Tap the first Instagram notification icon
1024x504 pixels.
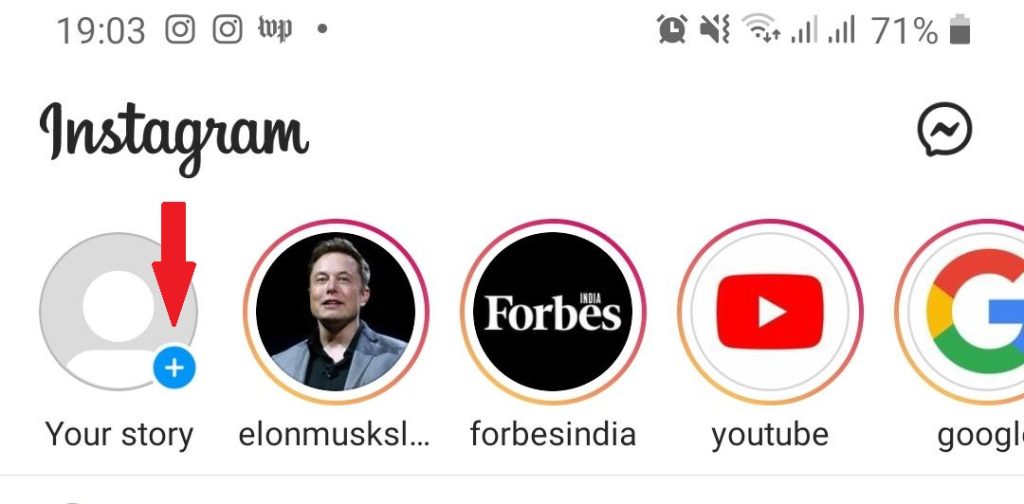[180, 29]
